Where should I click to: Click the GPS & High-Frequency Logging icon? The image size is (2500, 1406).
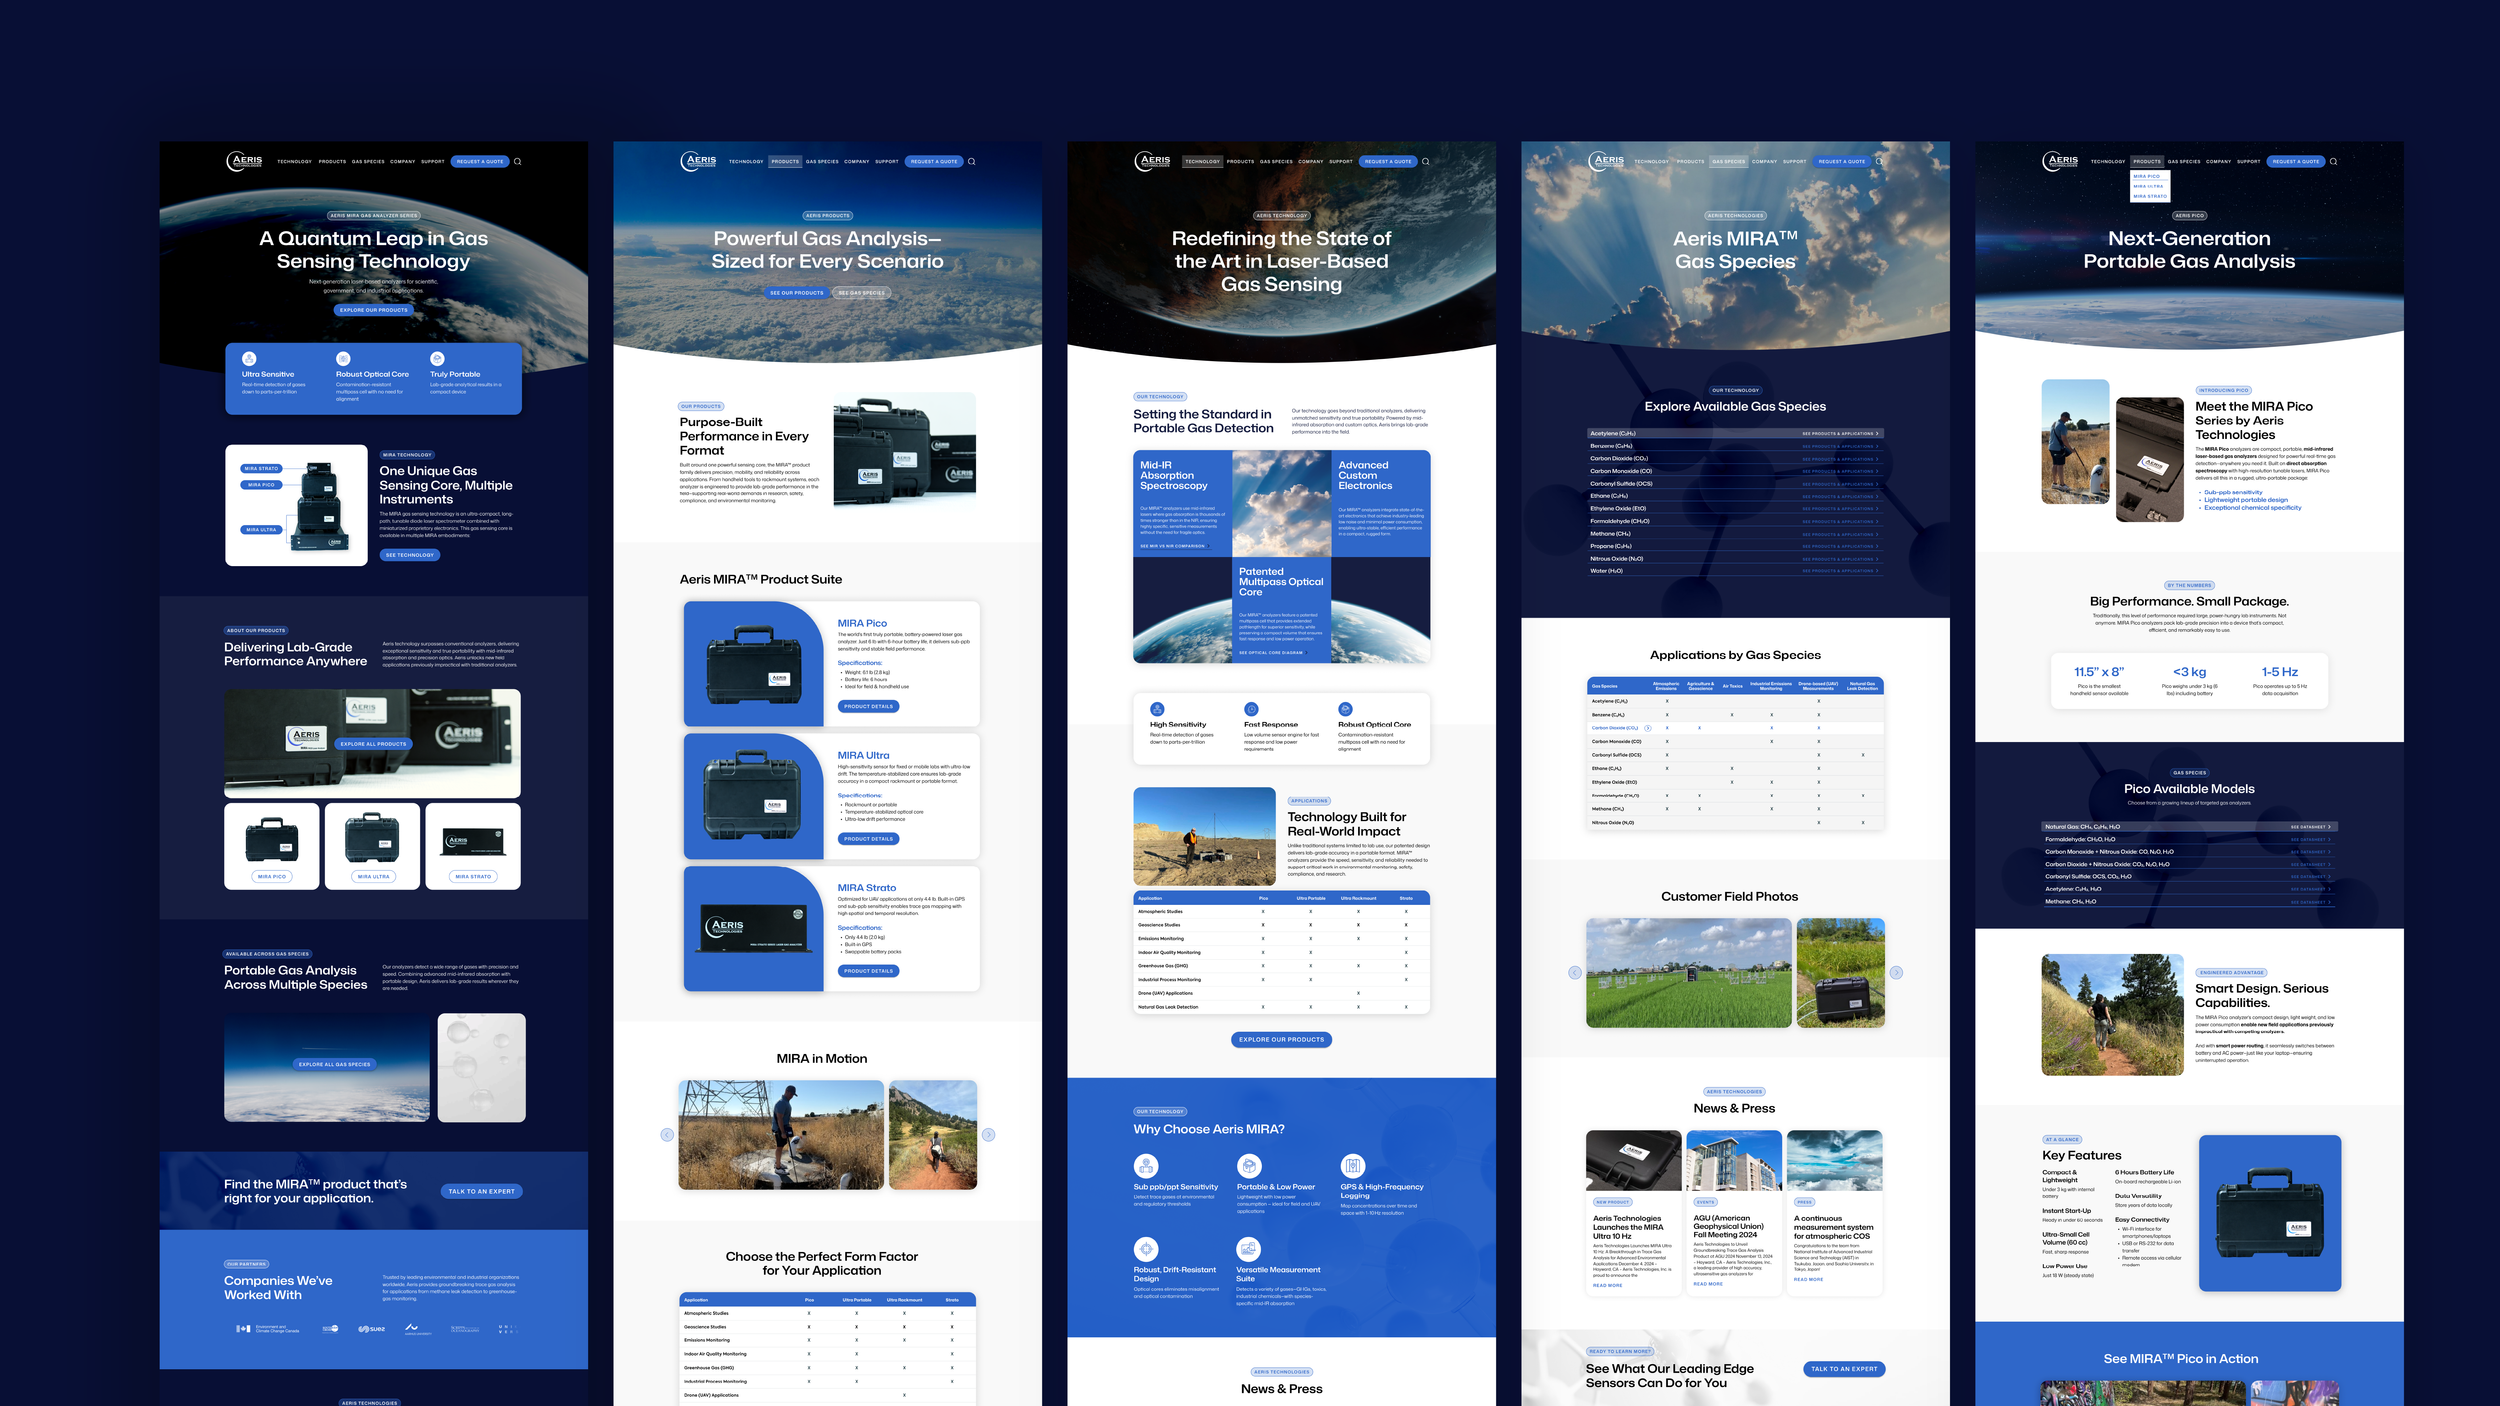(x=1353, y=1165)
